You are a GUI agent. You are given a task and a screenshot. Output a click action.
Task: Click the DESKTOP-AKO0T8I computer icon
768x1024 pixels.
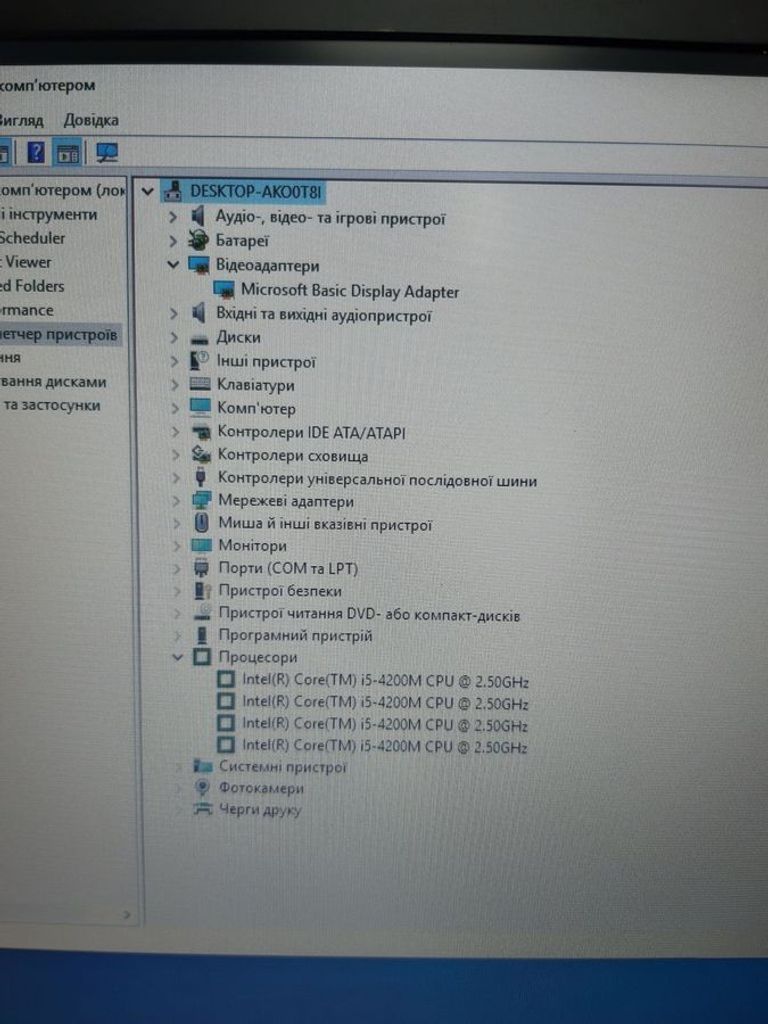tap(173, 191)
